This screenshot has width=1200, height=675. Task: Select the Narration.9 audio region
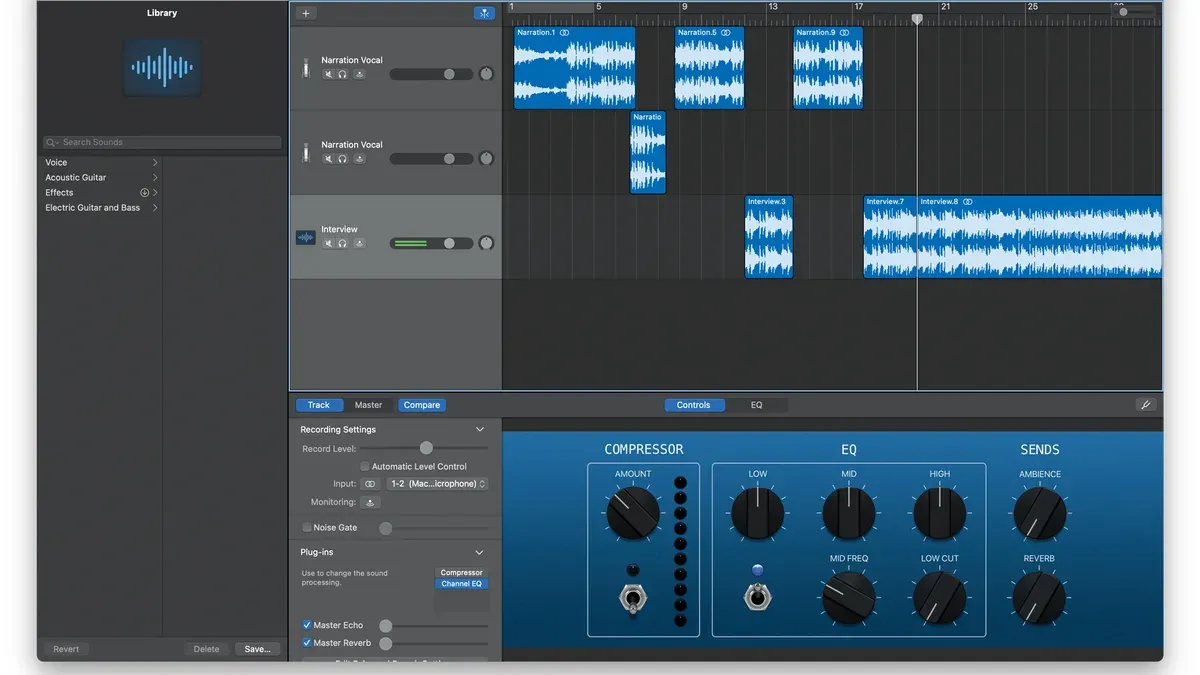pyautogui.click(x=828, y=68)
